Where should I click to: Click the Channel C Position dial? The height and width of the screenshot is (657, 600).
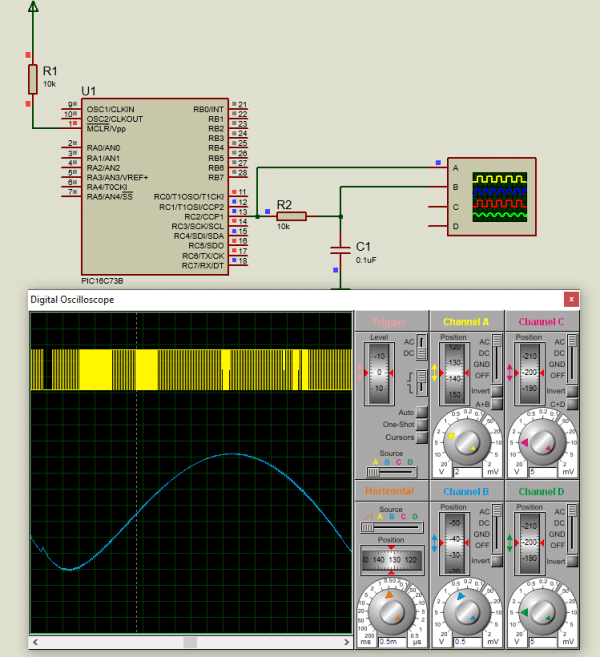[529, 373]
